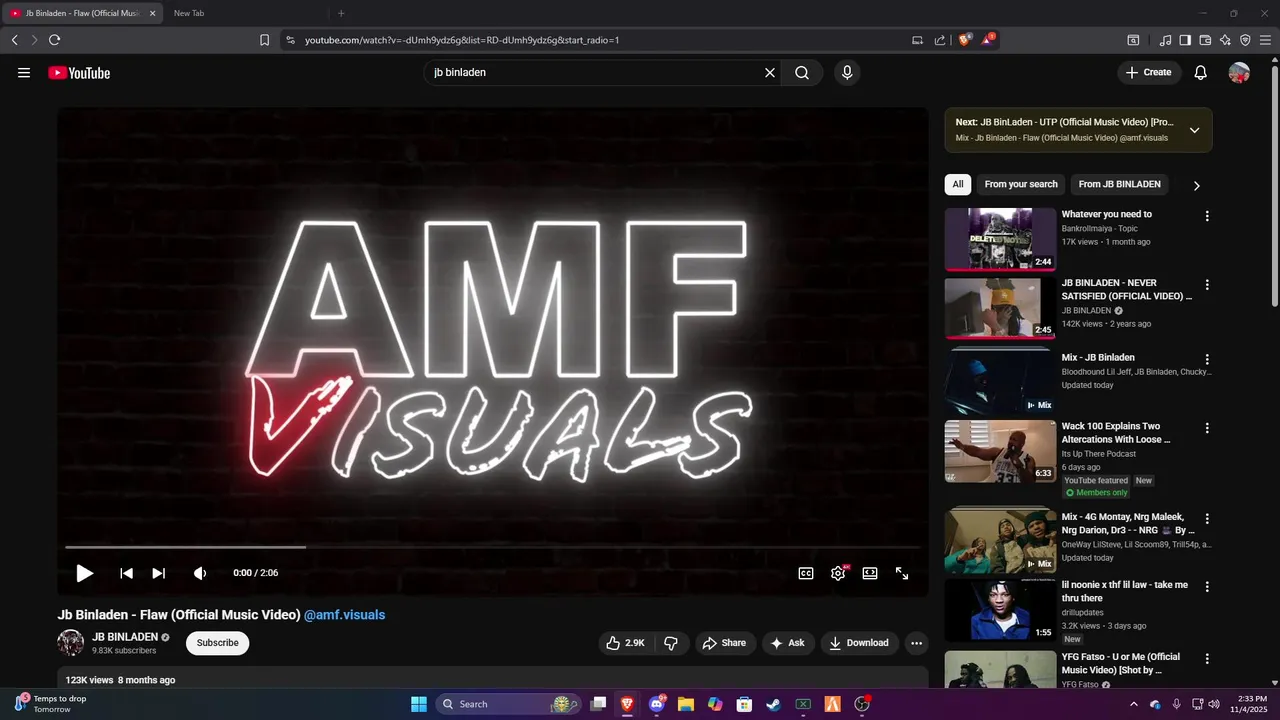Open YouTube notifications bell
Screen dimensions: 1280x720
[1201, 73]
